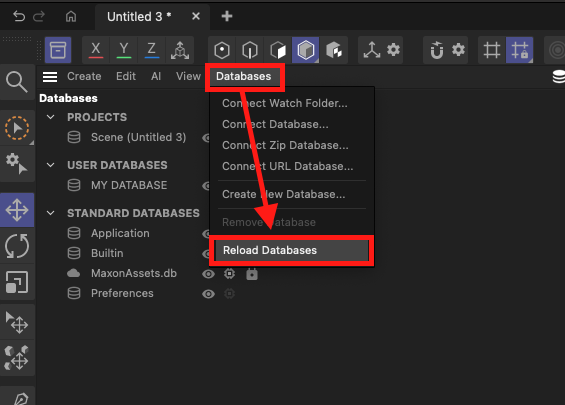Choose Connect URL Database...
The width and height of the screenshot is (565, 405).
coord(288,166)
